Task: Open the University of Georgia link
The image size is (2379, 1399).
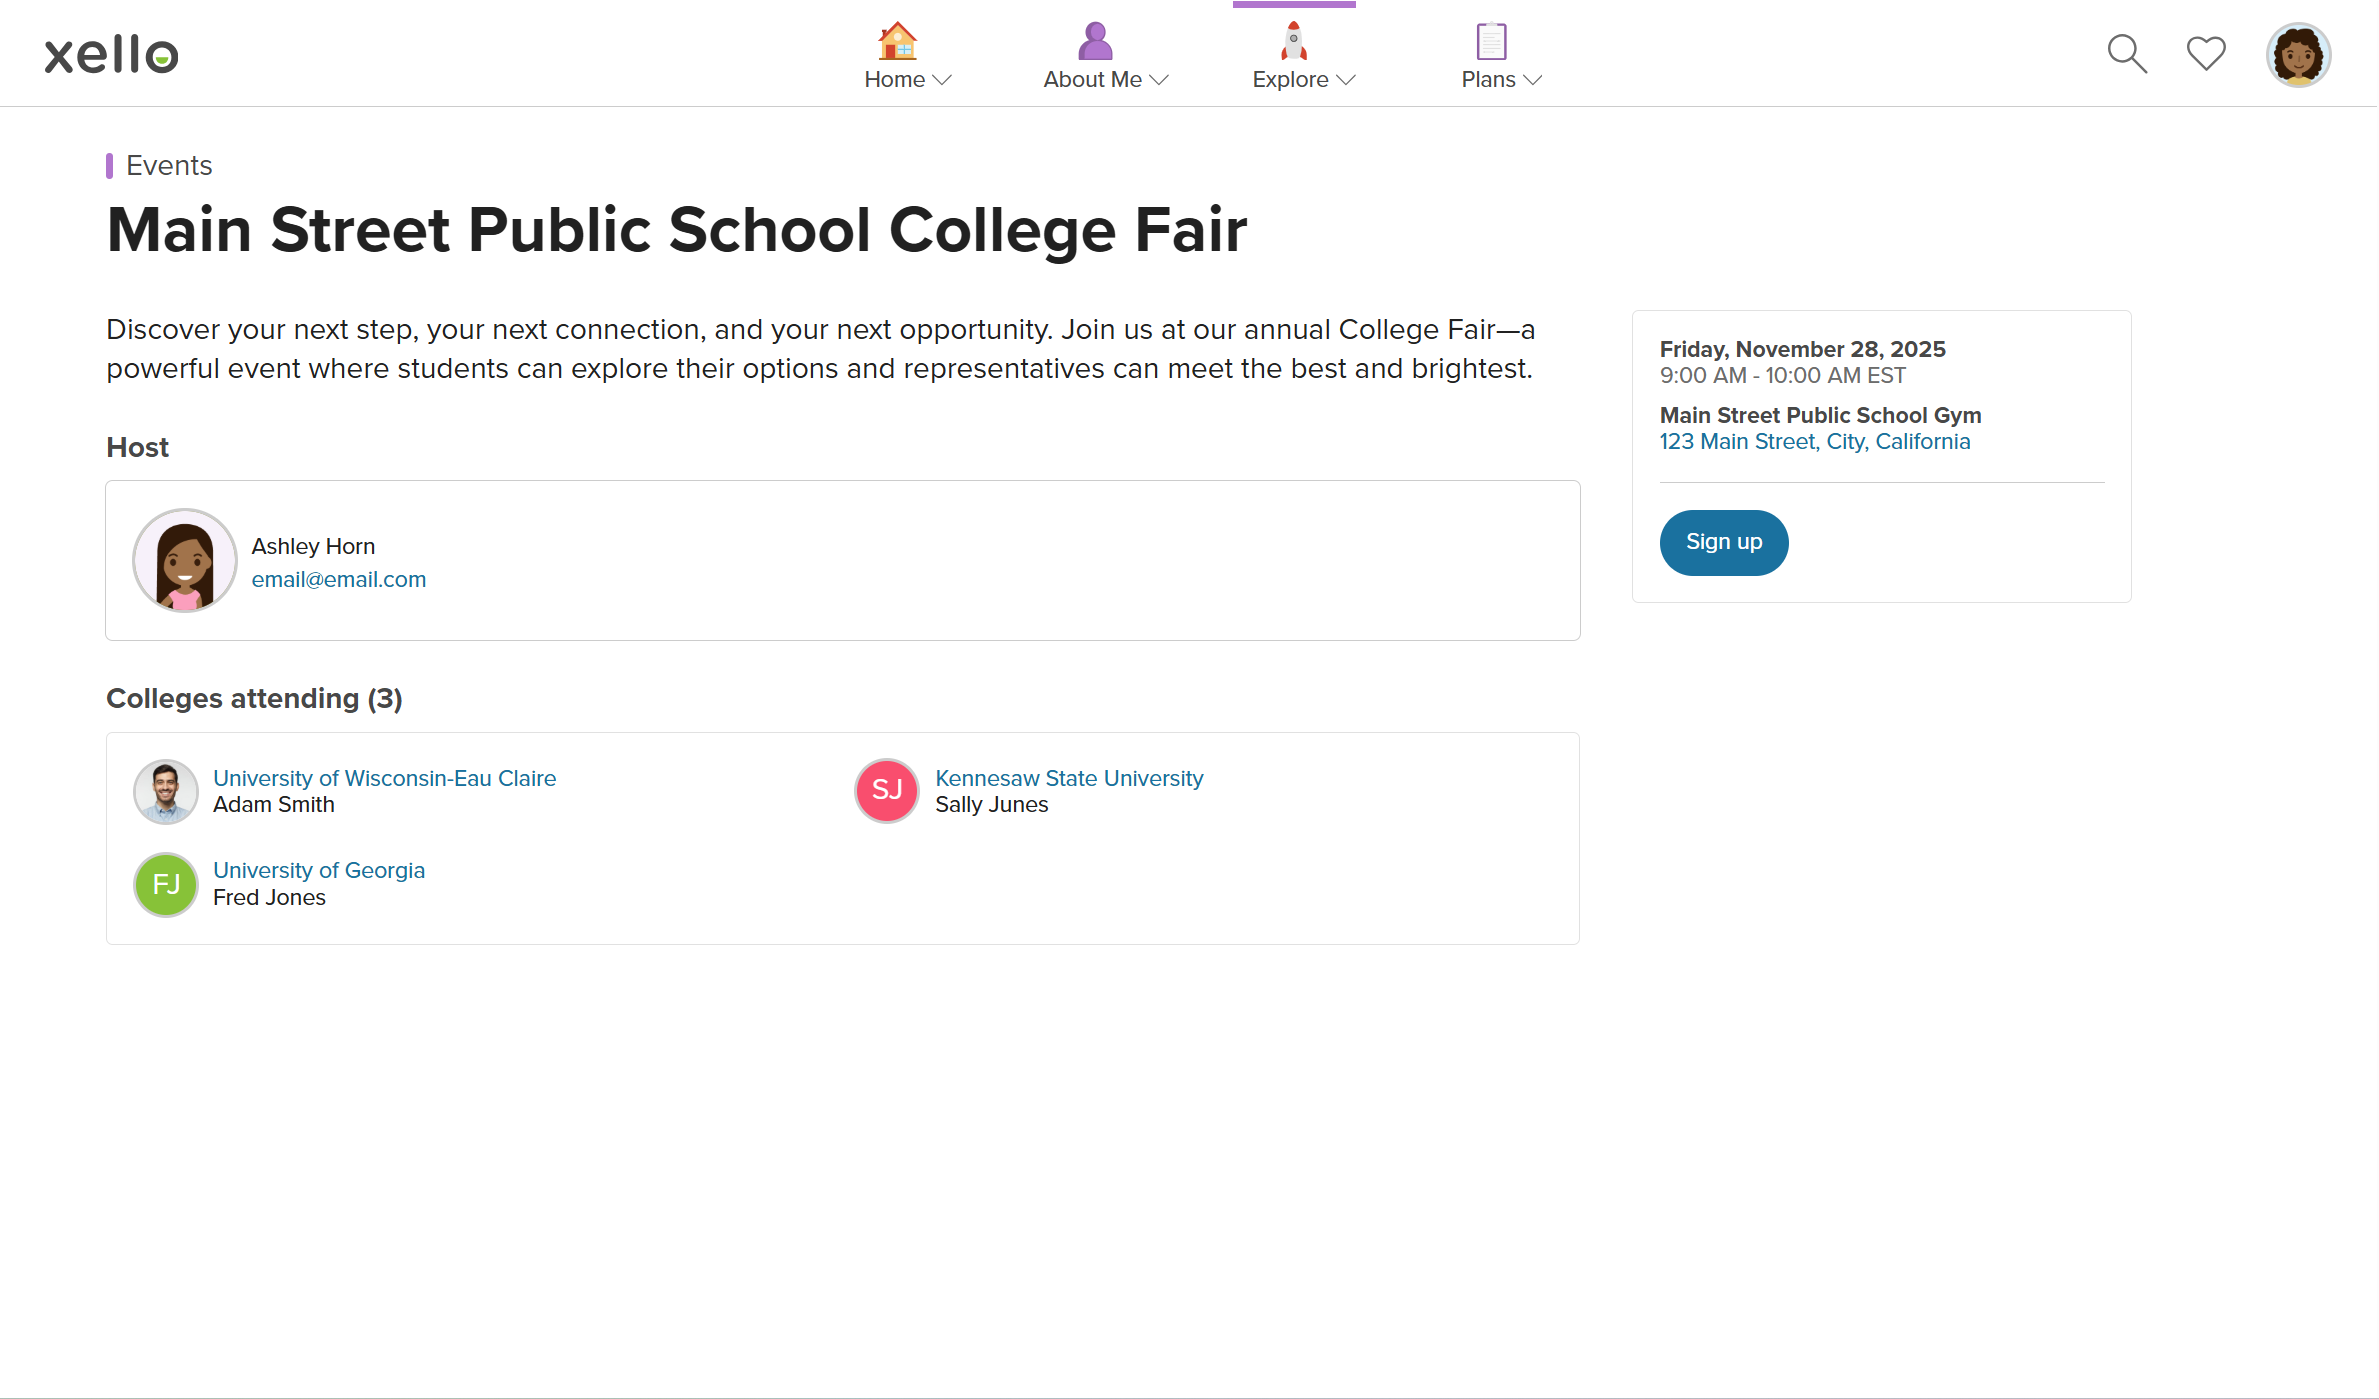Action: 318,870
